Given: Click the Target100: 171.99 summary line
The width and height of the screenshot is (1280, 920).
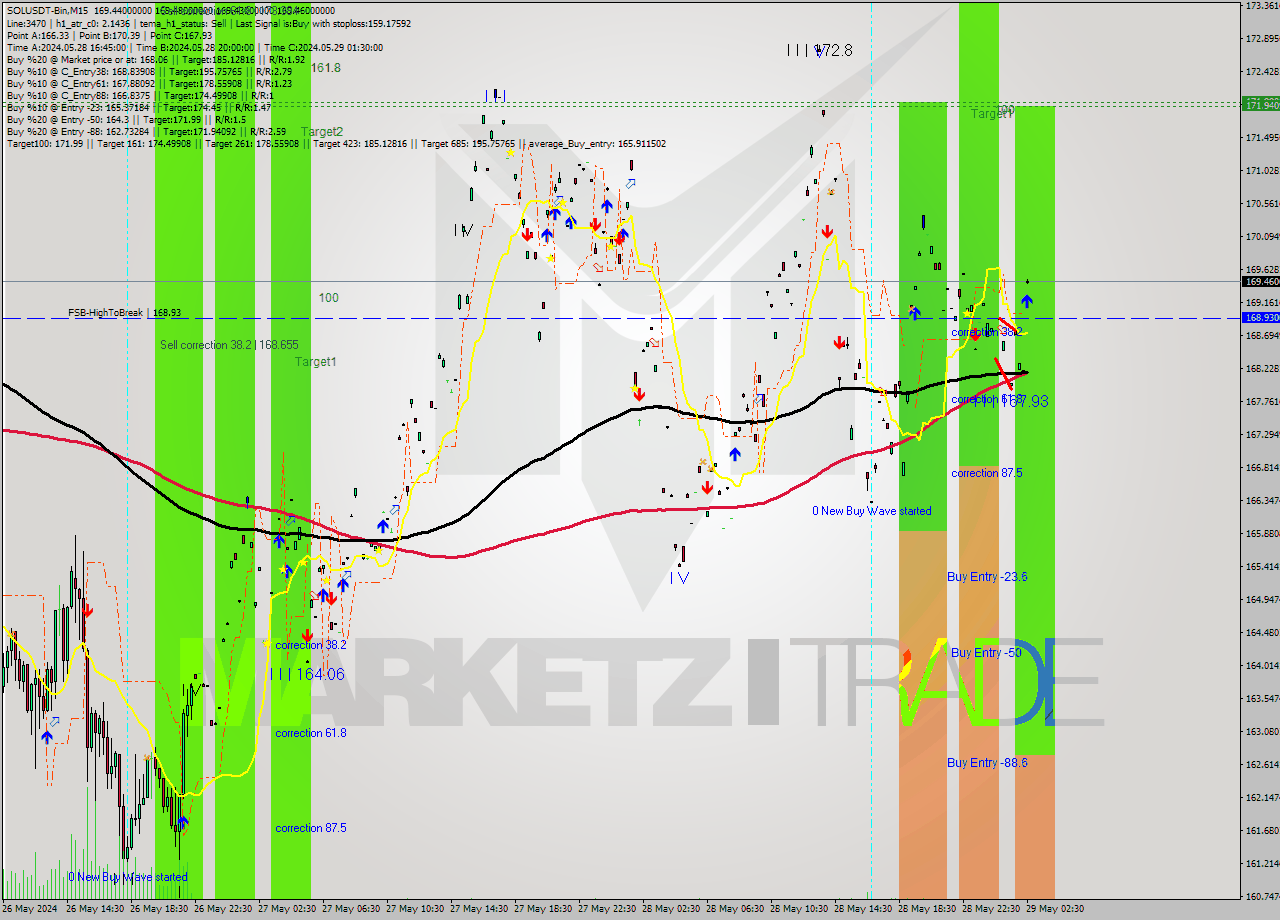Looking at the screenshot, I should [x=336, y=143].
